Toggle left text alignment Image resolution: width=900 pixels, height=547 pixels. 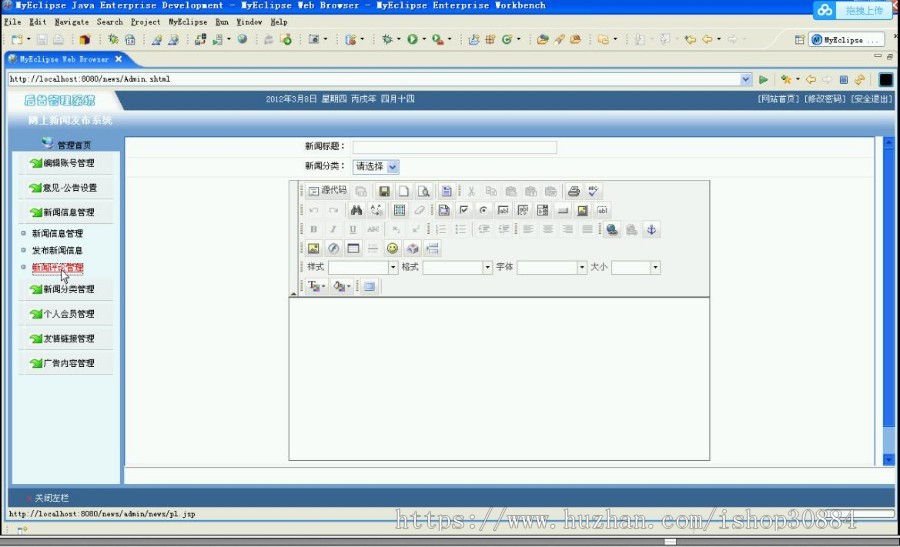pyautogui.click(x=528, y=230)
